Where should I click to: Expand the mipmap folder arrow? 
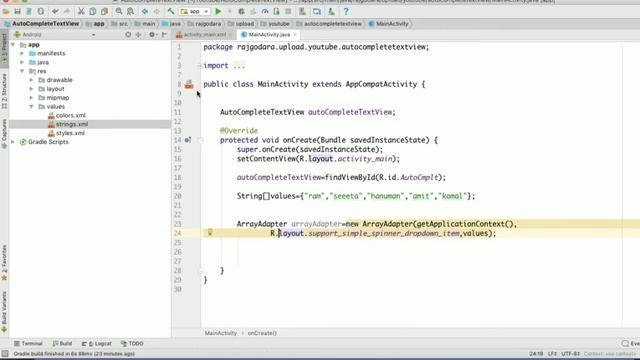coord(31,98)
